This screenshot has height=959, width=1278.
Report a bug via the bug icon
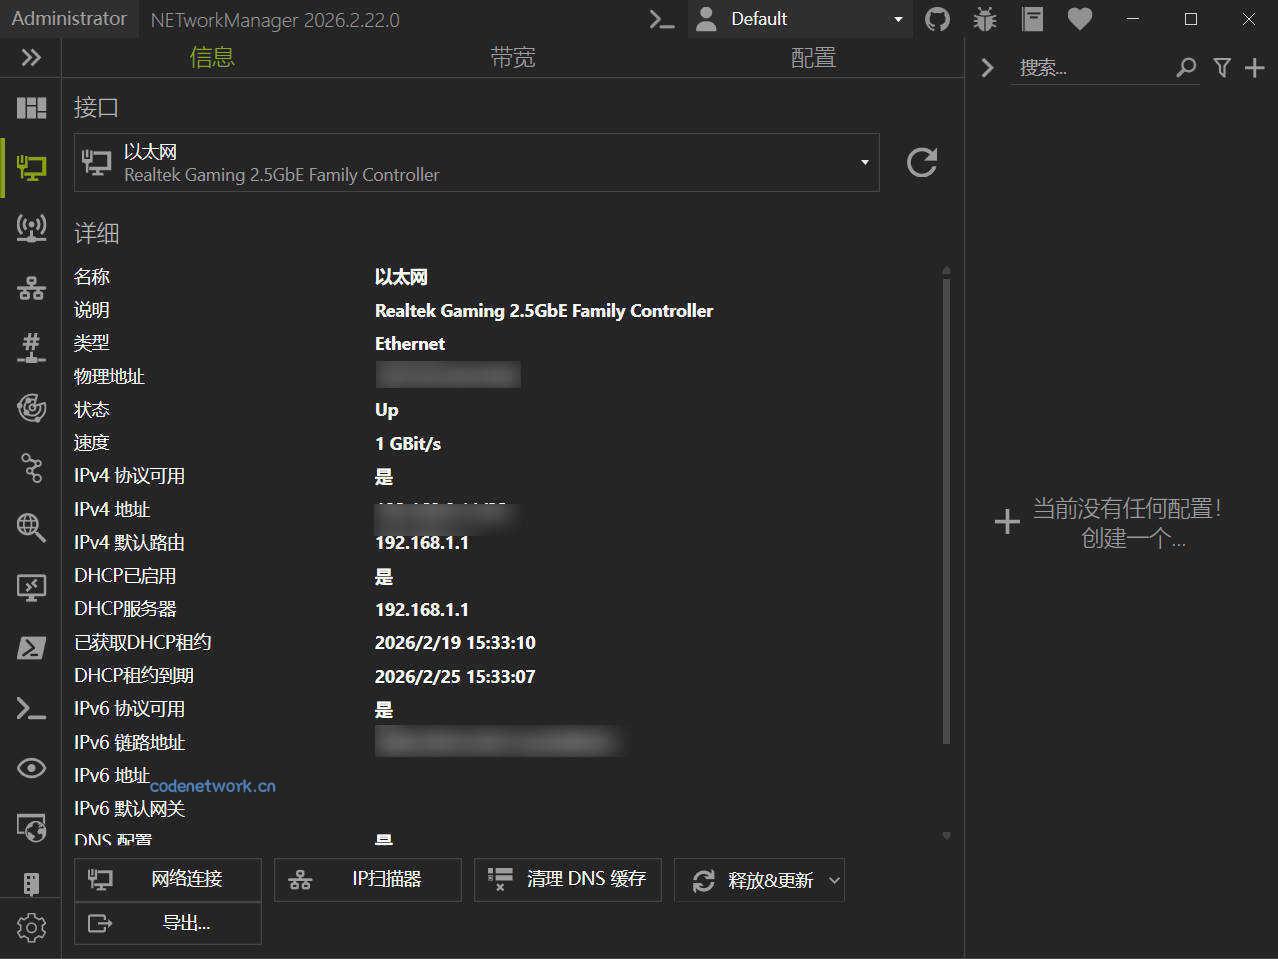[x=984, y=19]
